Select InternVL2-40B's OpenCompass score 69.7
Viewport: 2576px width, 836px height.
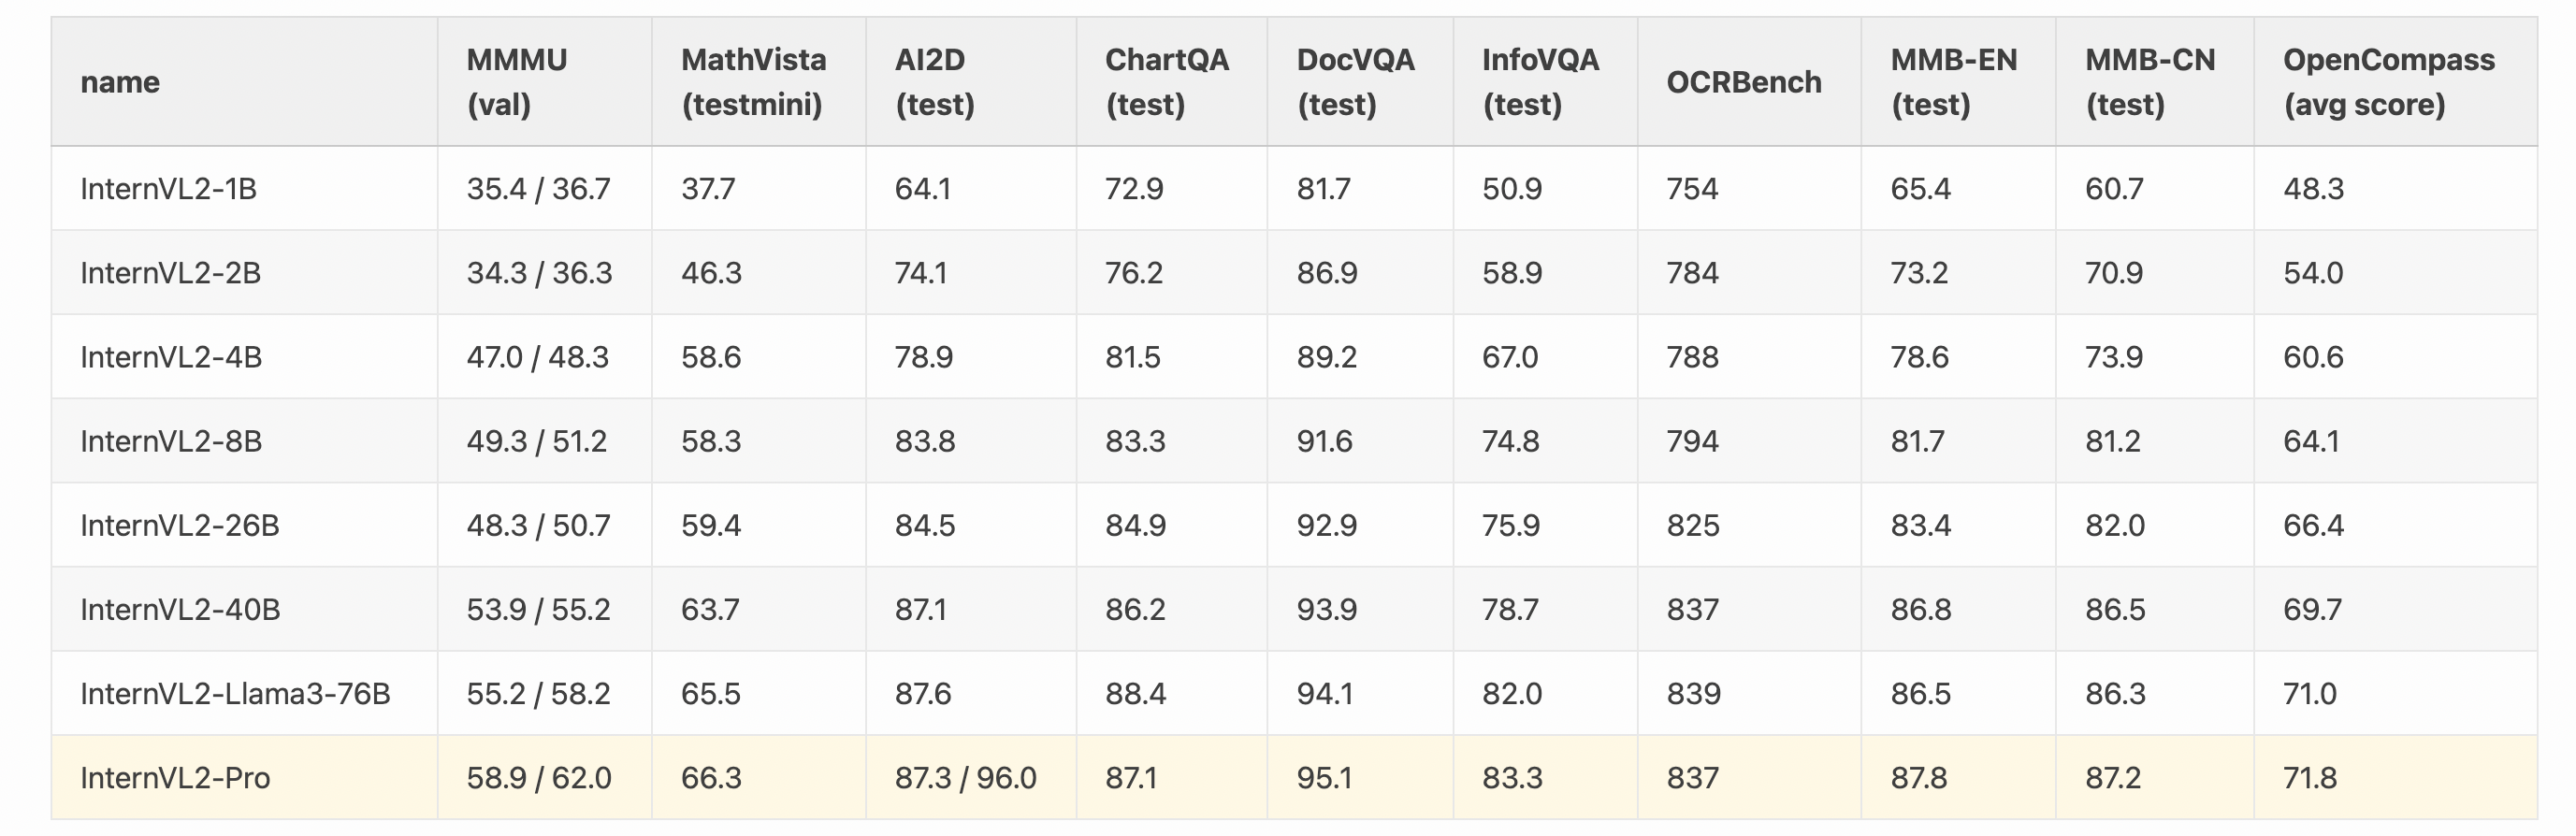tap(2312, 610)
